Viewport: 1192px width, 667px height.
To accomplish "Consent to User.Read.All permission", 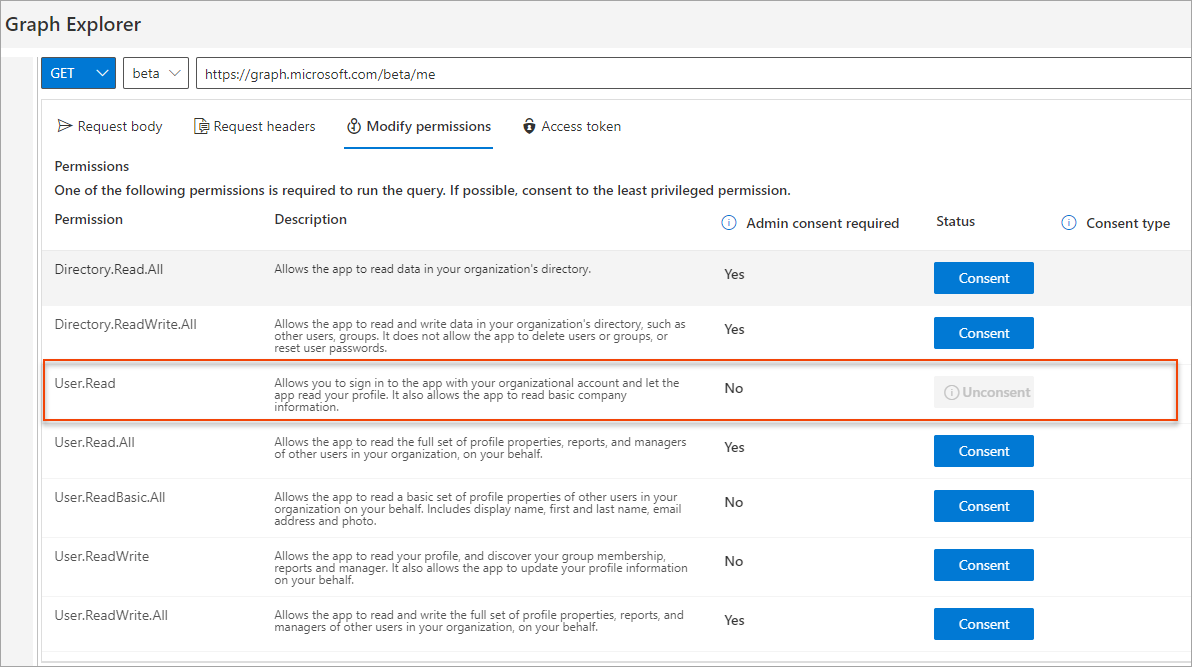I will [x=983, y=451].
